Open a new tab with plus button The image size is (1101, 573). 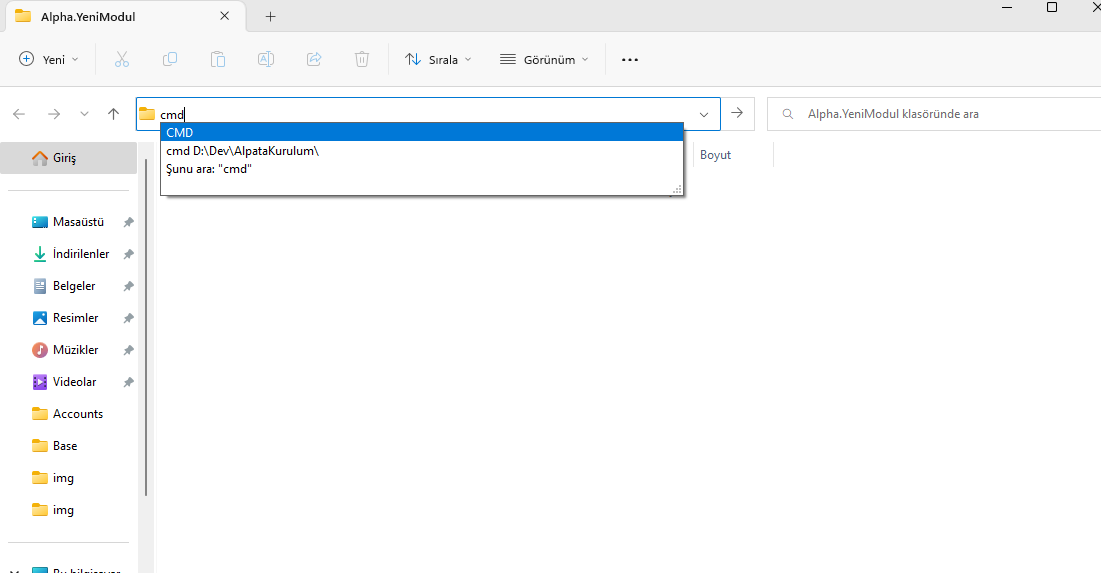(270, 16)
